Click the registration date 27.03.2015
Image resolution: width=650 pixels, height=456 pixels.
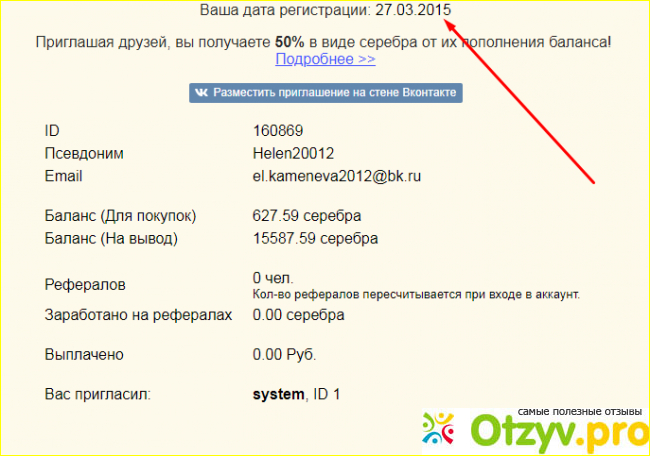point(413,9)
